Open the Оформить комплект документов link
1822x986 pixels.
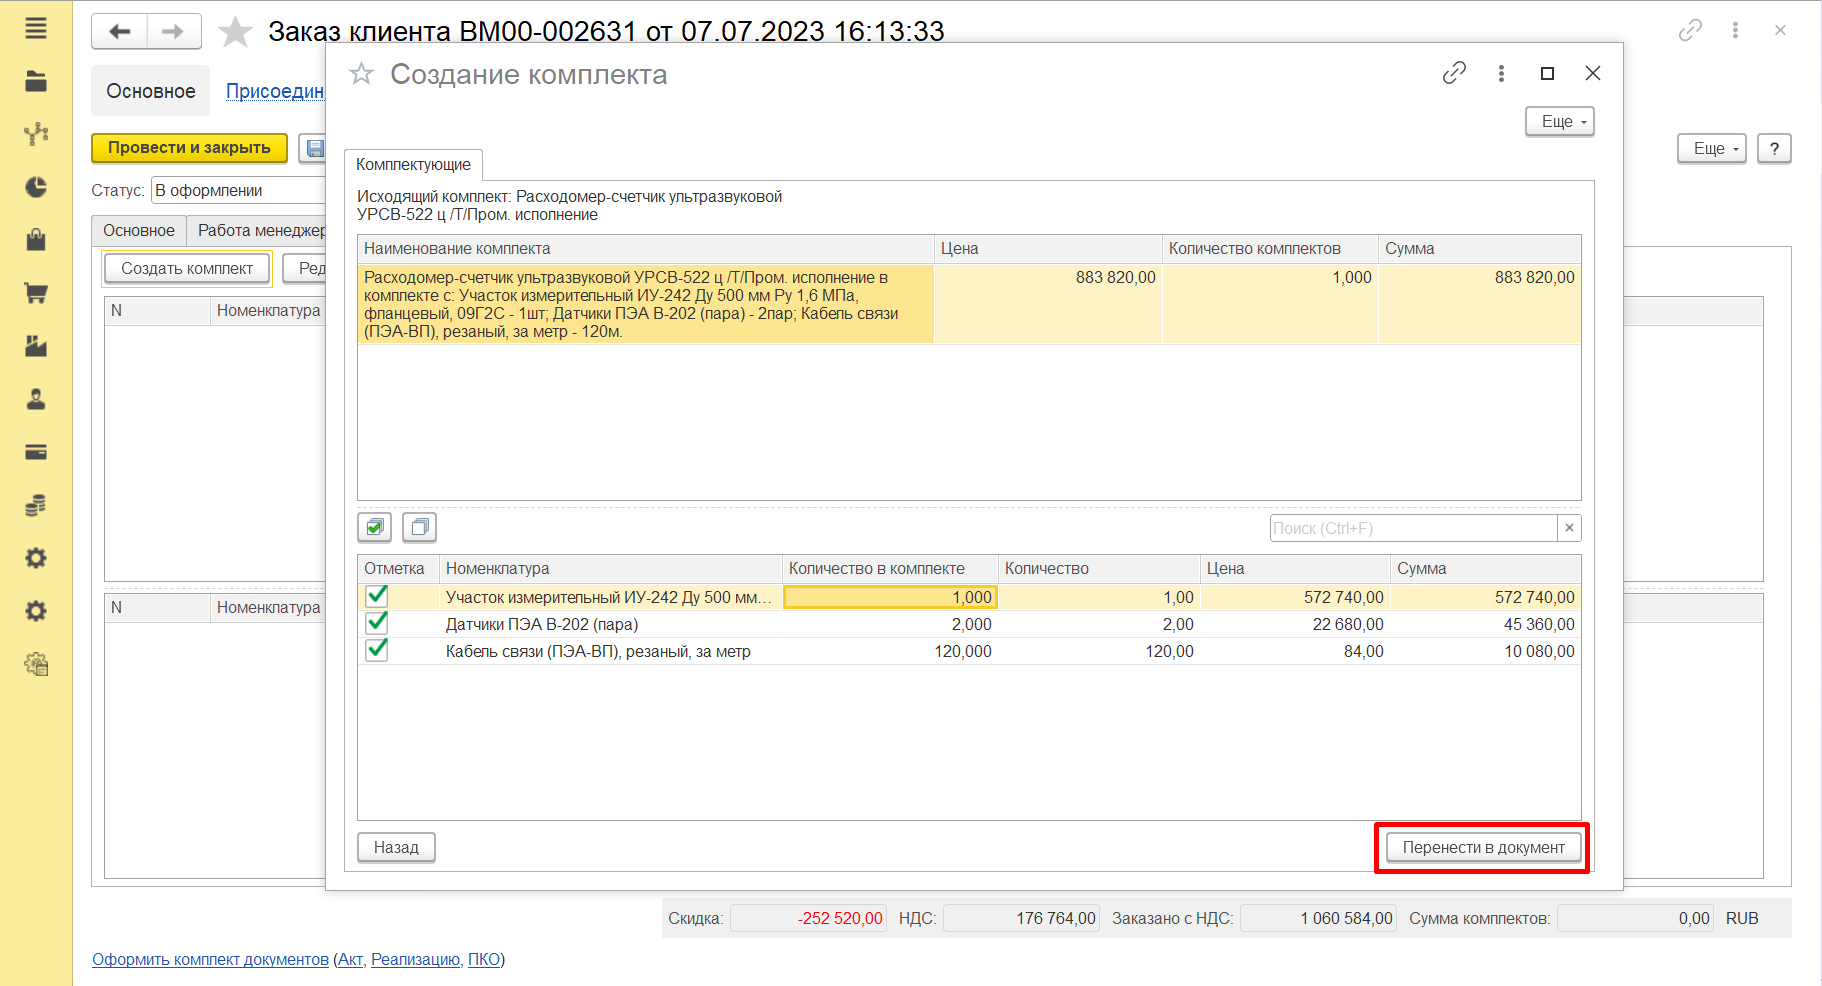click(210, 959)
